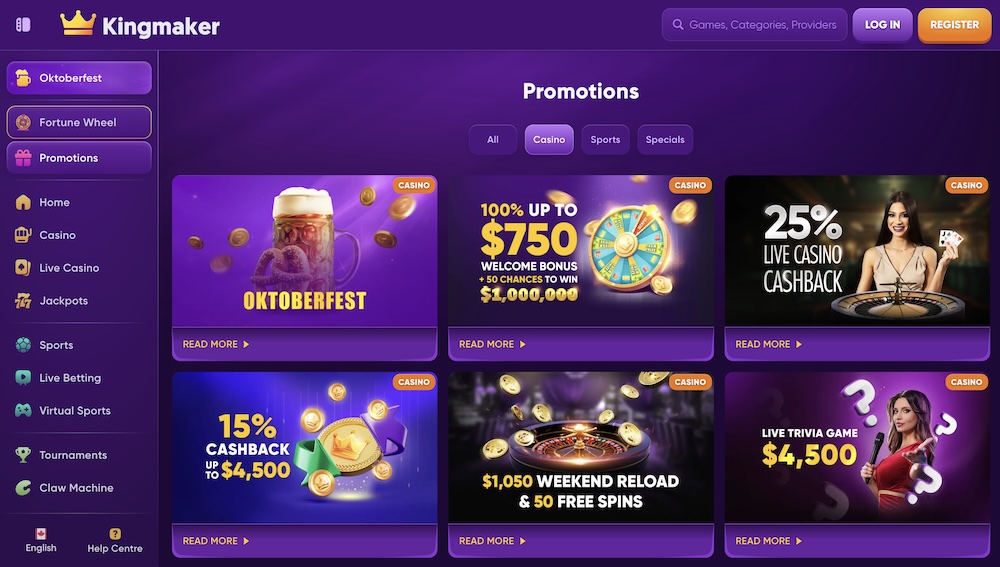The image size is (1000, 567).
Task: Open Help Centre question mark icon
Action: pyautogui.click(x=115, y=534)
